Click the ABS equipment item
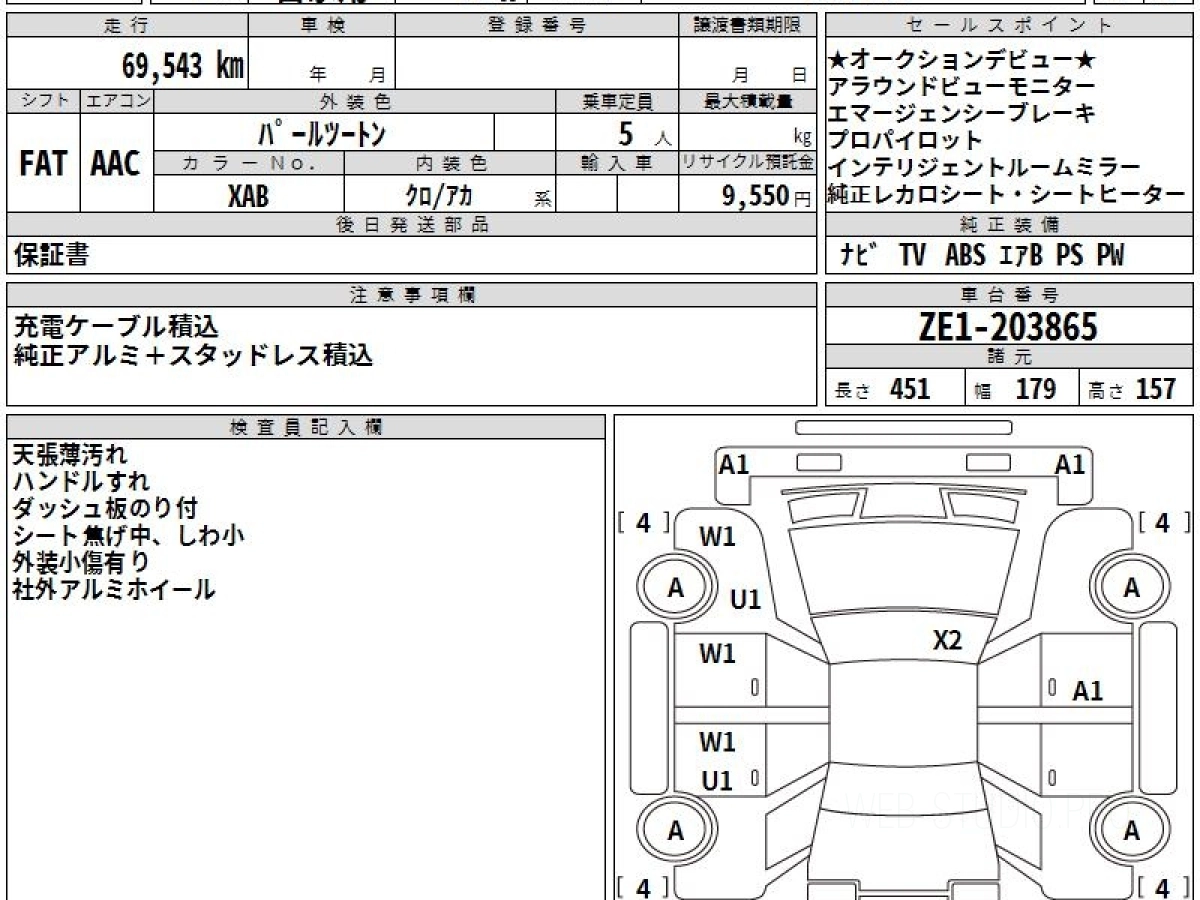The image size is (1200, 900). tap(964, 256)
